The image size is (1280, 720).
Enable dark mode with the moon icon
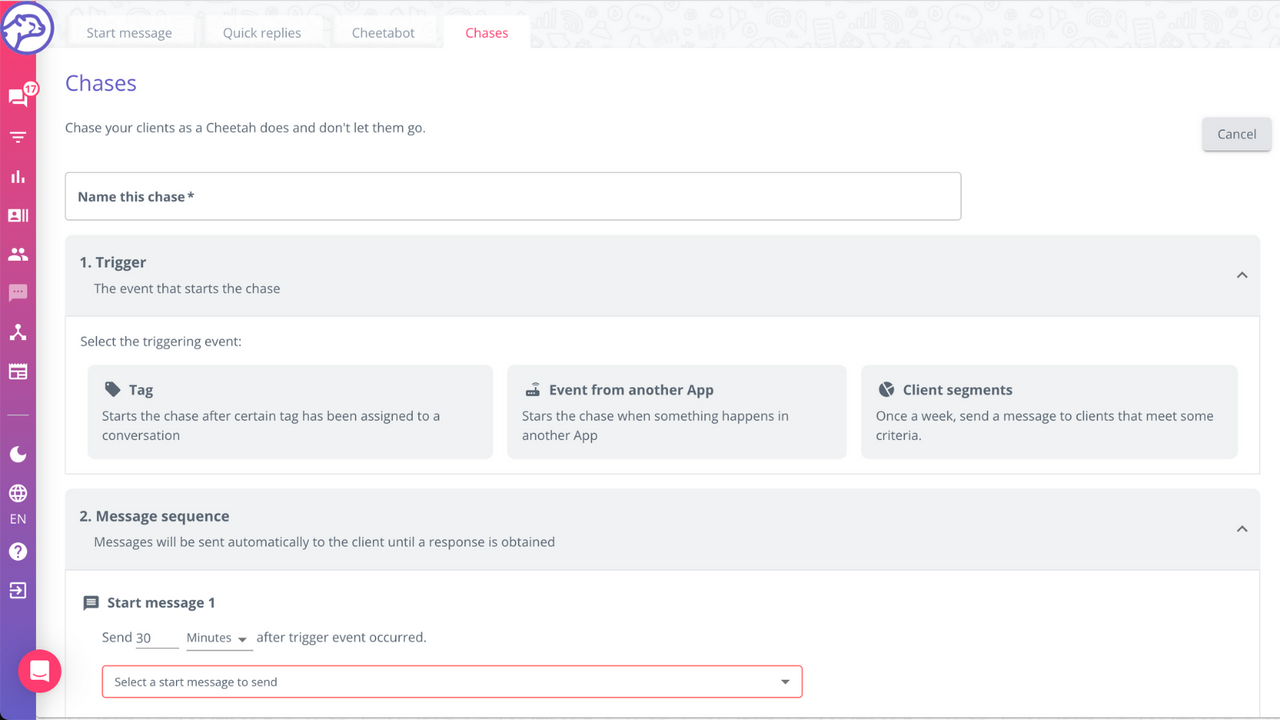[x=18, y=454]
